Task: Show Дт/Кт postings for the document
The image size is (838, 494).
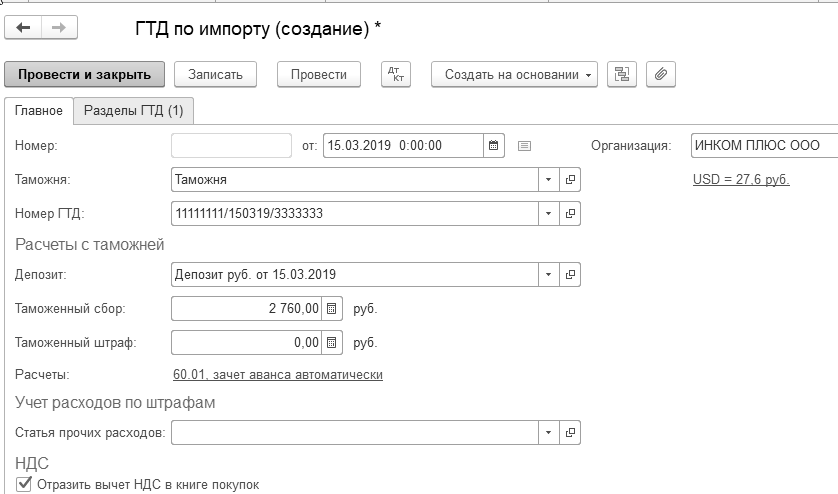Action: 396,74
